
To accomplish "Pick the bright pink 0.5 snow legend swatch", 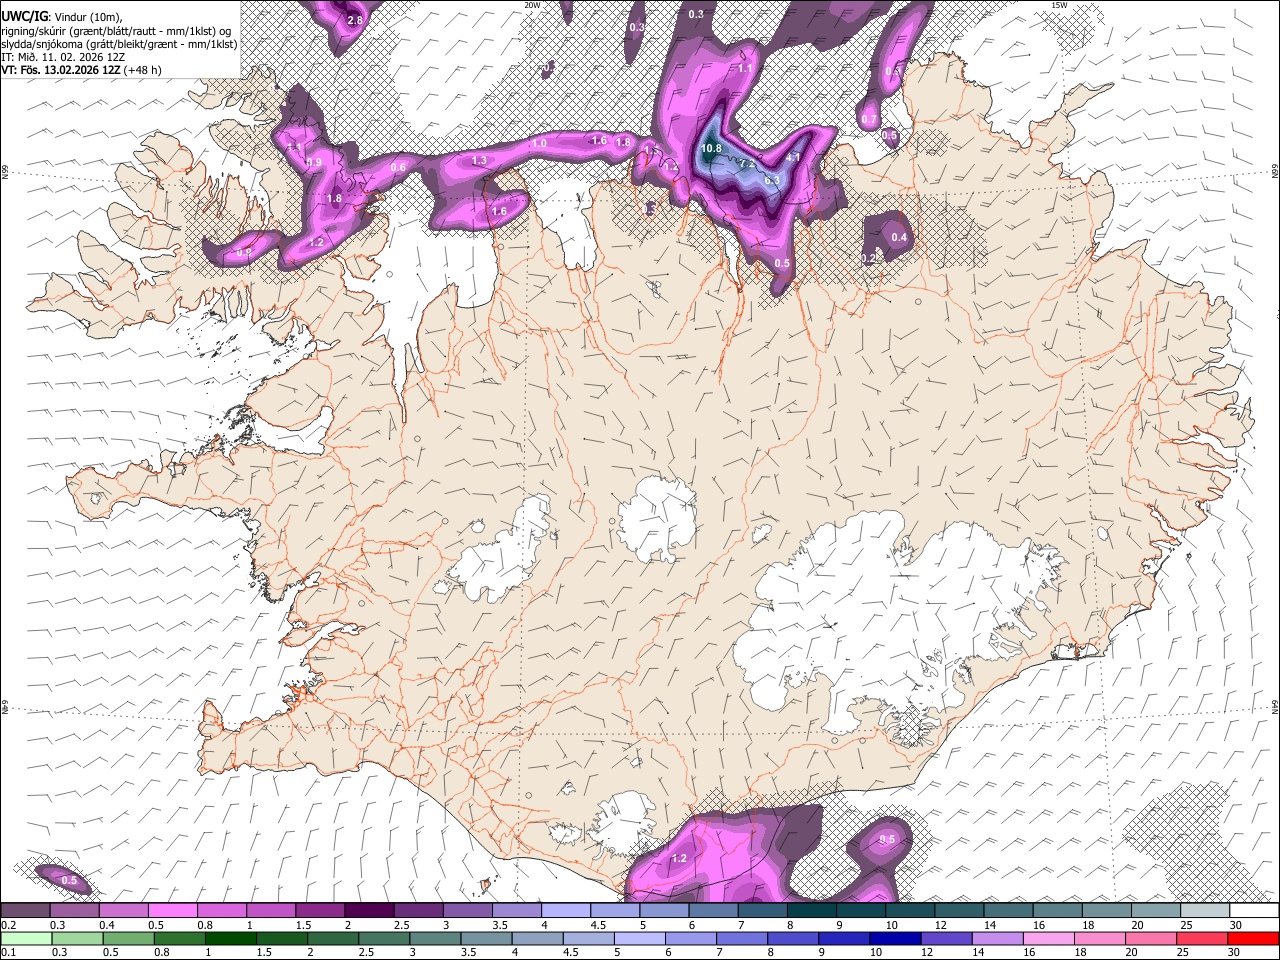I will 172,911.
